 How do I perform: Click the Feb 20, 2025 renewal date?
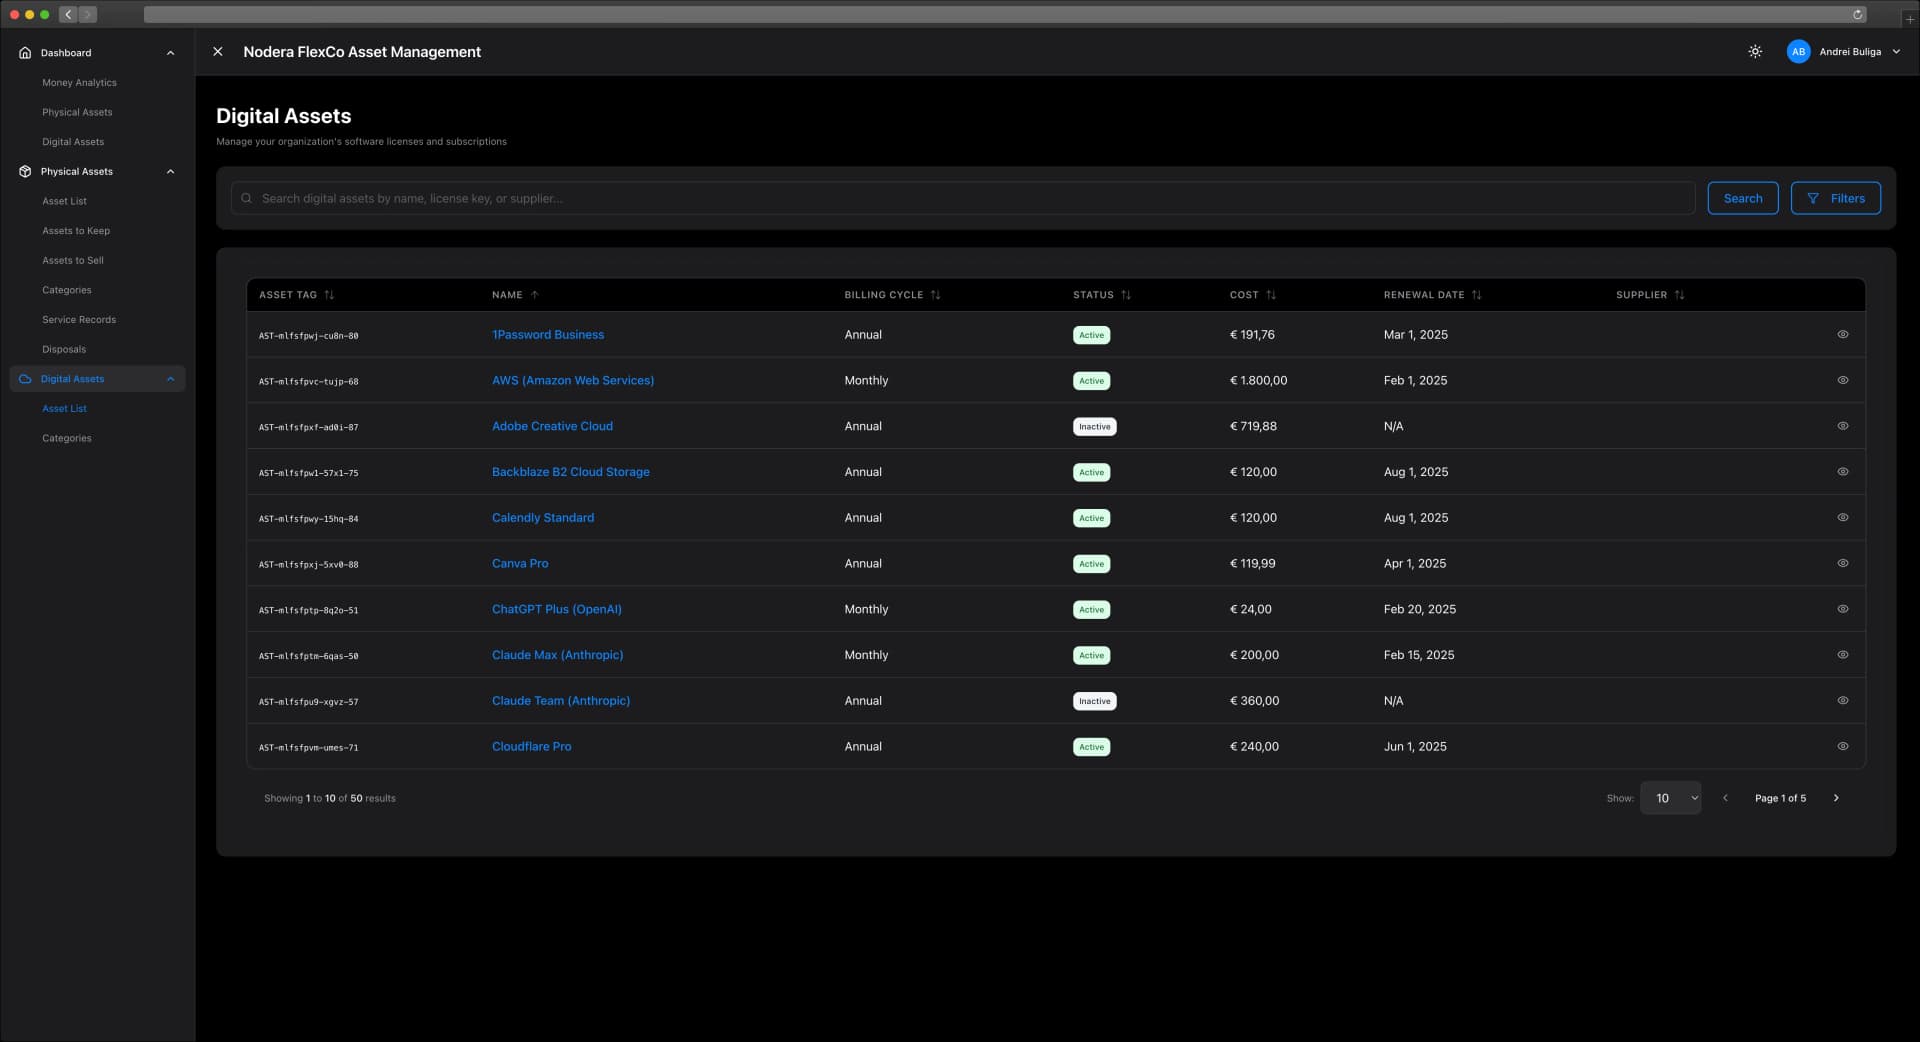point(1419,609)
